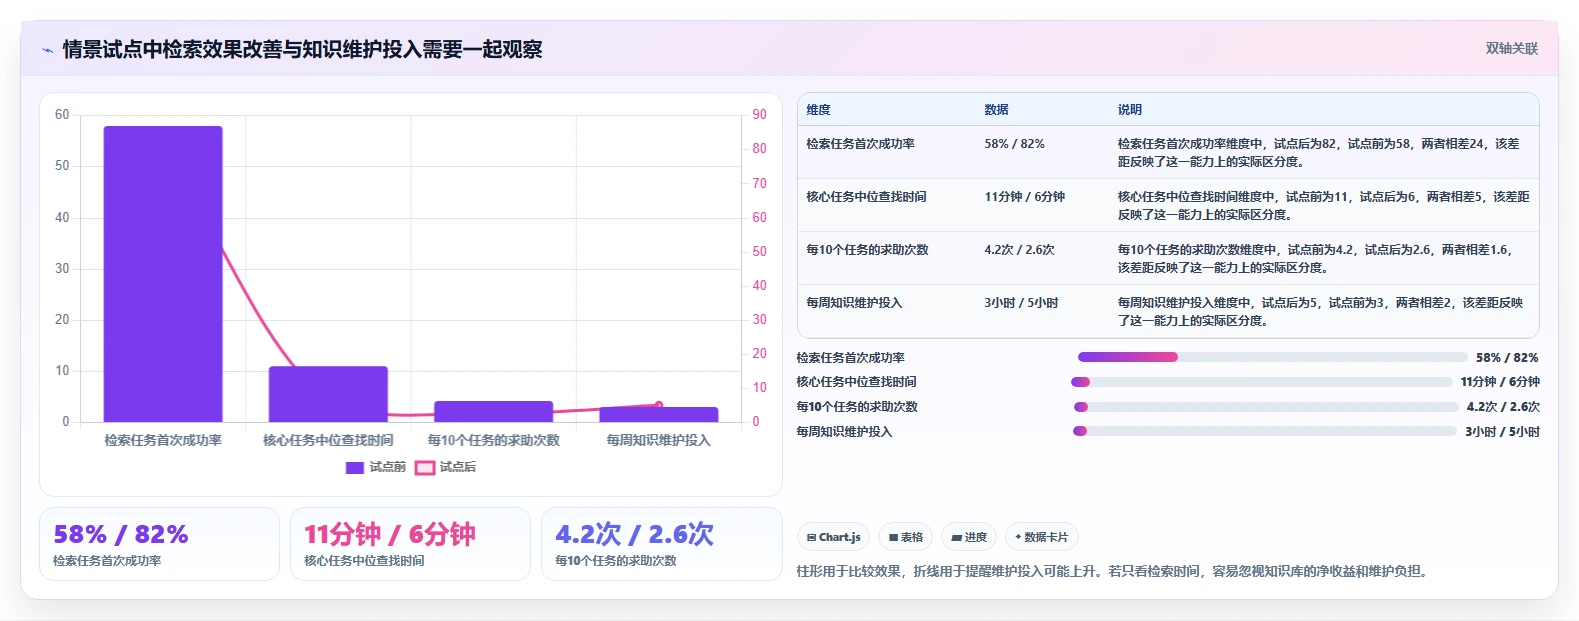Click the 数据 column header

(x=996, y=110)
